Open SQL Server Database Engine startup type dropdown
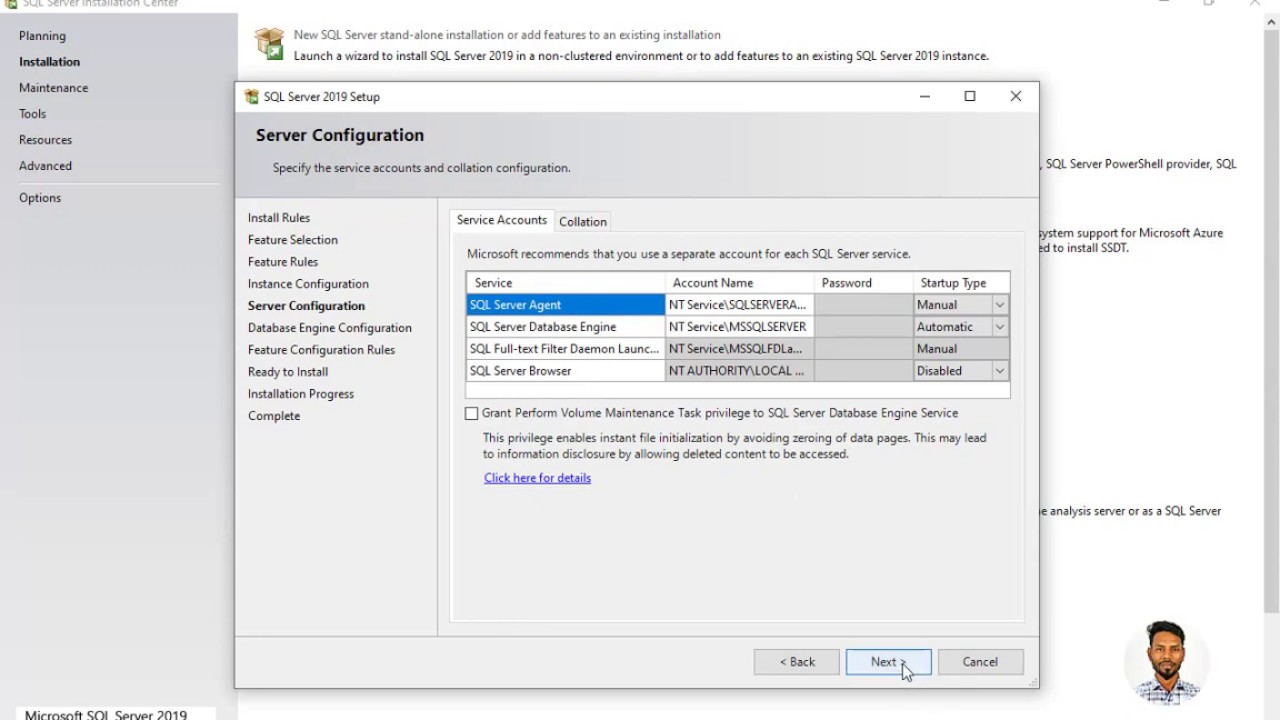Image resolution: width=1280 pixels, height=720 pixels. [999, 327]
